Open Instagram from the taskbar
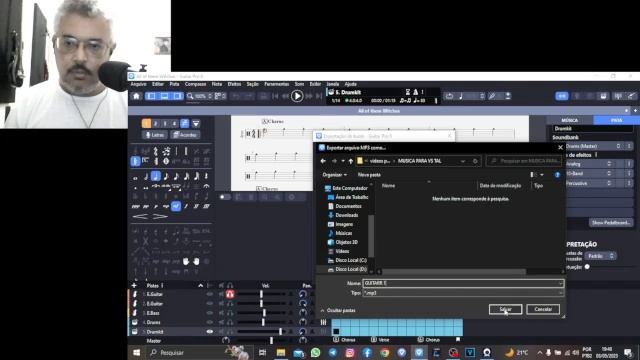Viewport: 640px width, 360px height. (x=350, y=352)
